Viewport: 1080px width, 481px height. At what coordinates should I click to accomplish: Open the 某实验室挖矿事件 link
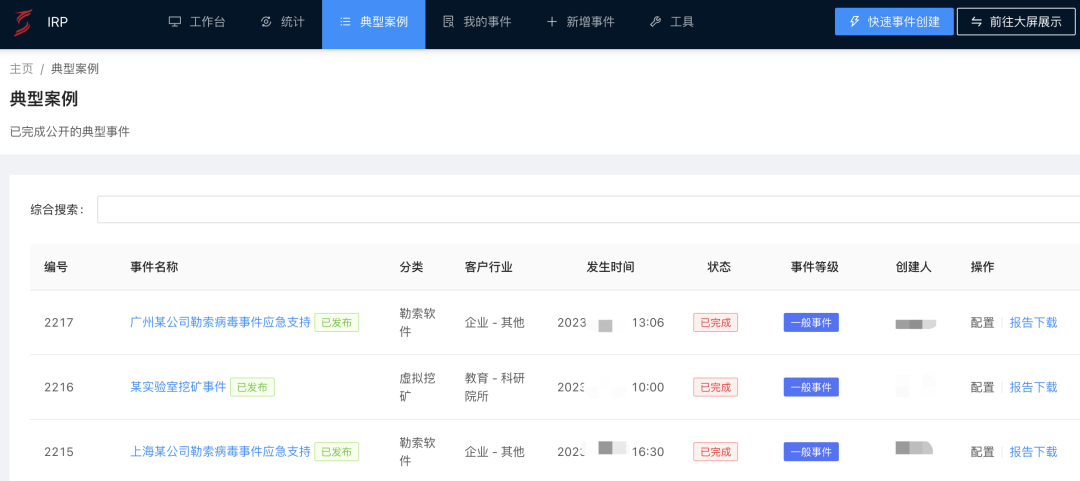click(178, 387)
